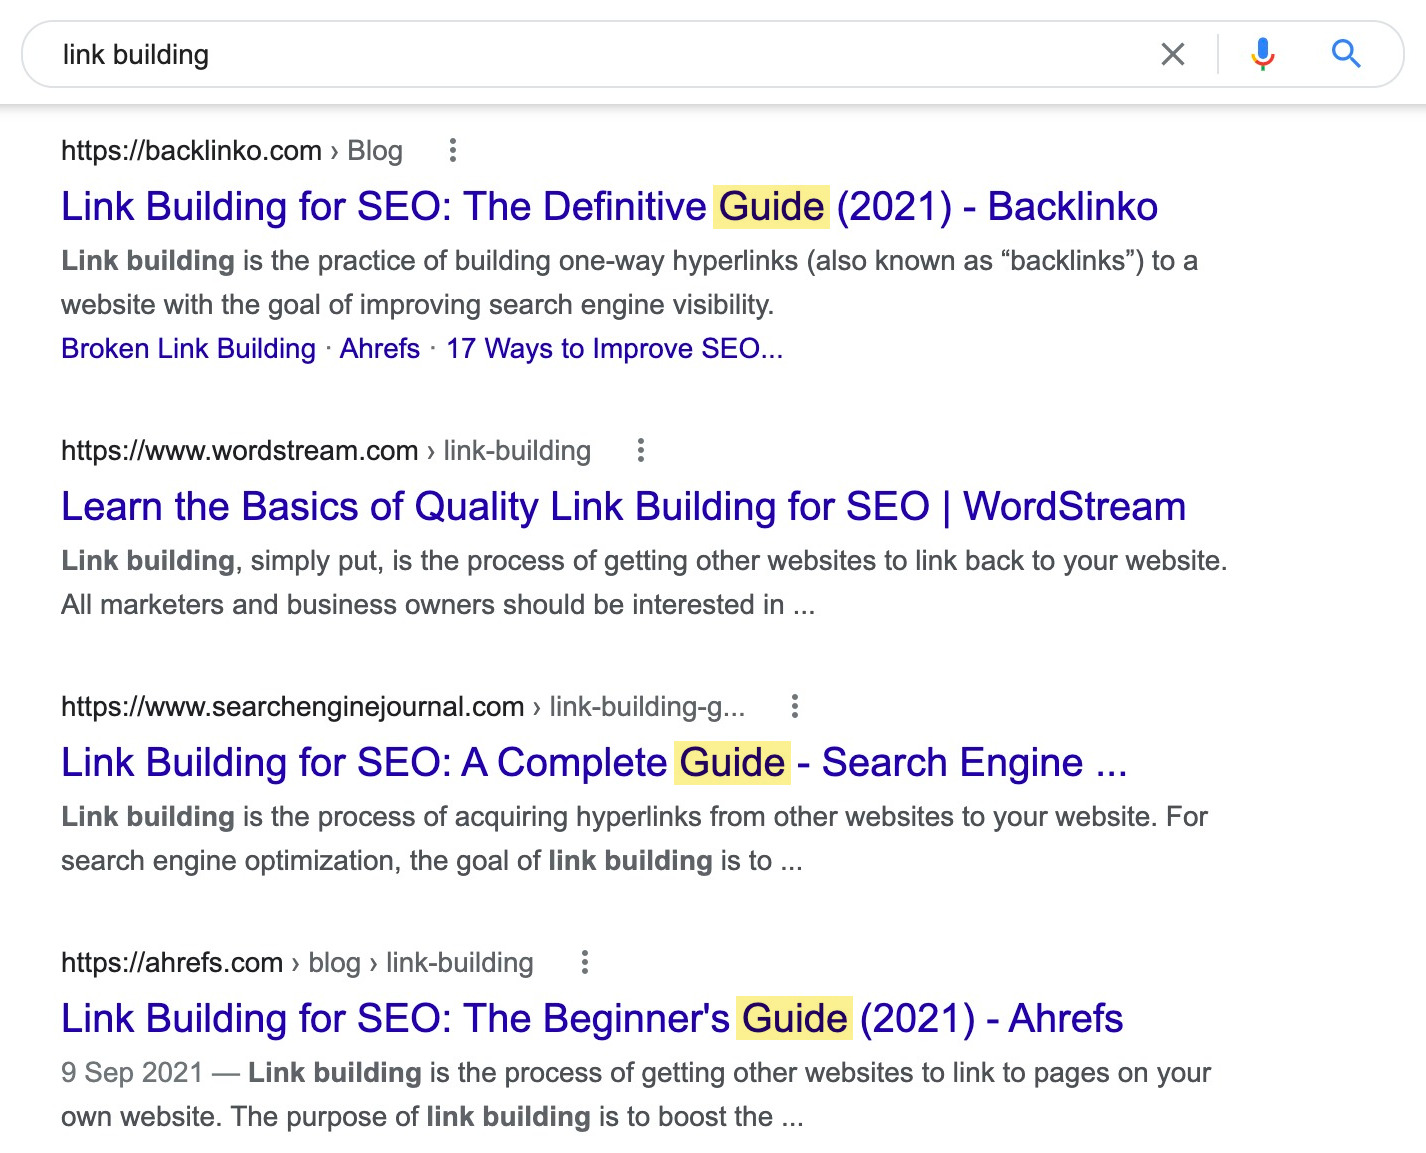The width and height of the screenshot is (1426, 1153).
Task: Open the '17 Ways to Improve SEO...' sitelink
Action: point(615,348)
